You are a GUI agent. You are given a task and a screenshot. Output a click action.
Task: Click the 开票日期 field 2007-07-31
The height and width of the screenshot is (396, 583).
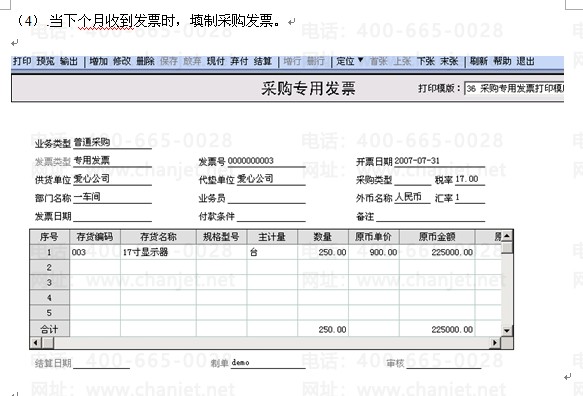click(x=439, y=161)
